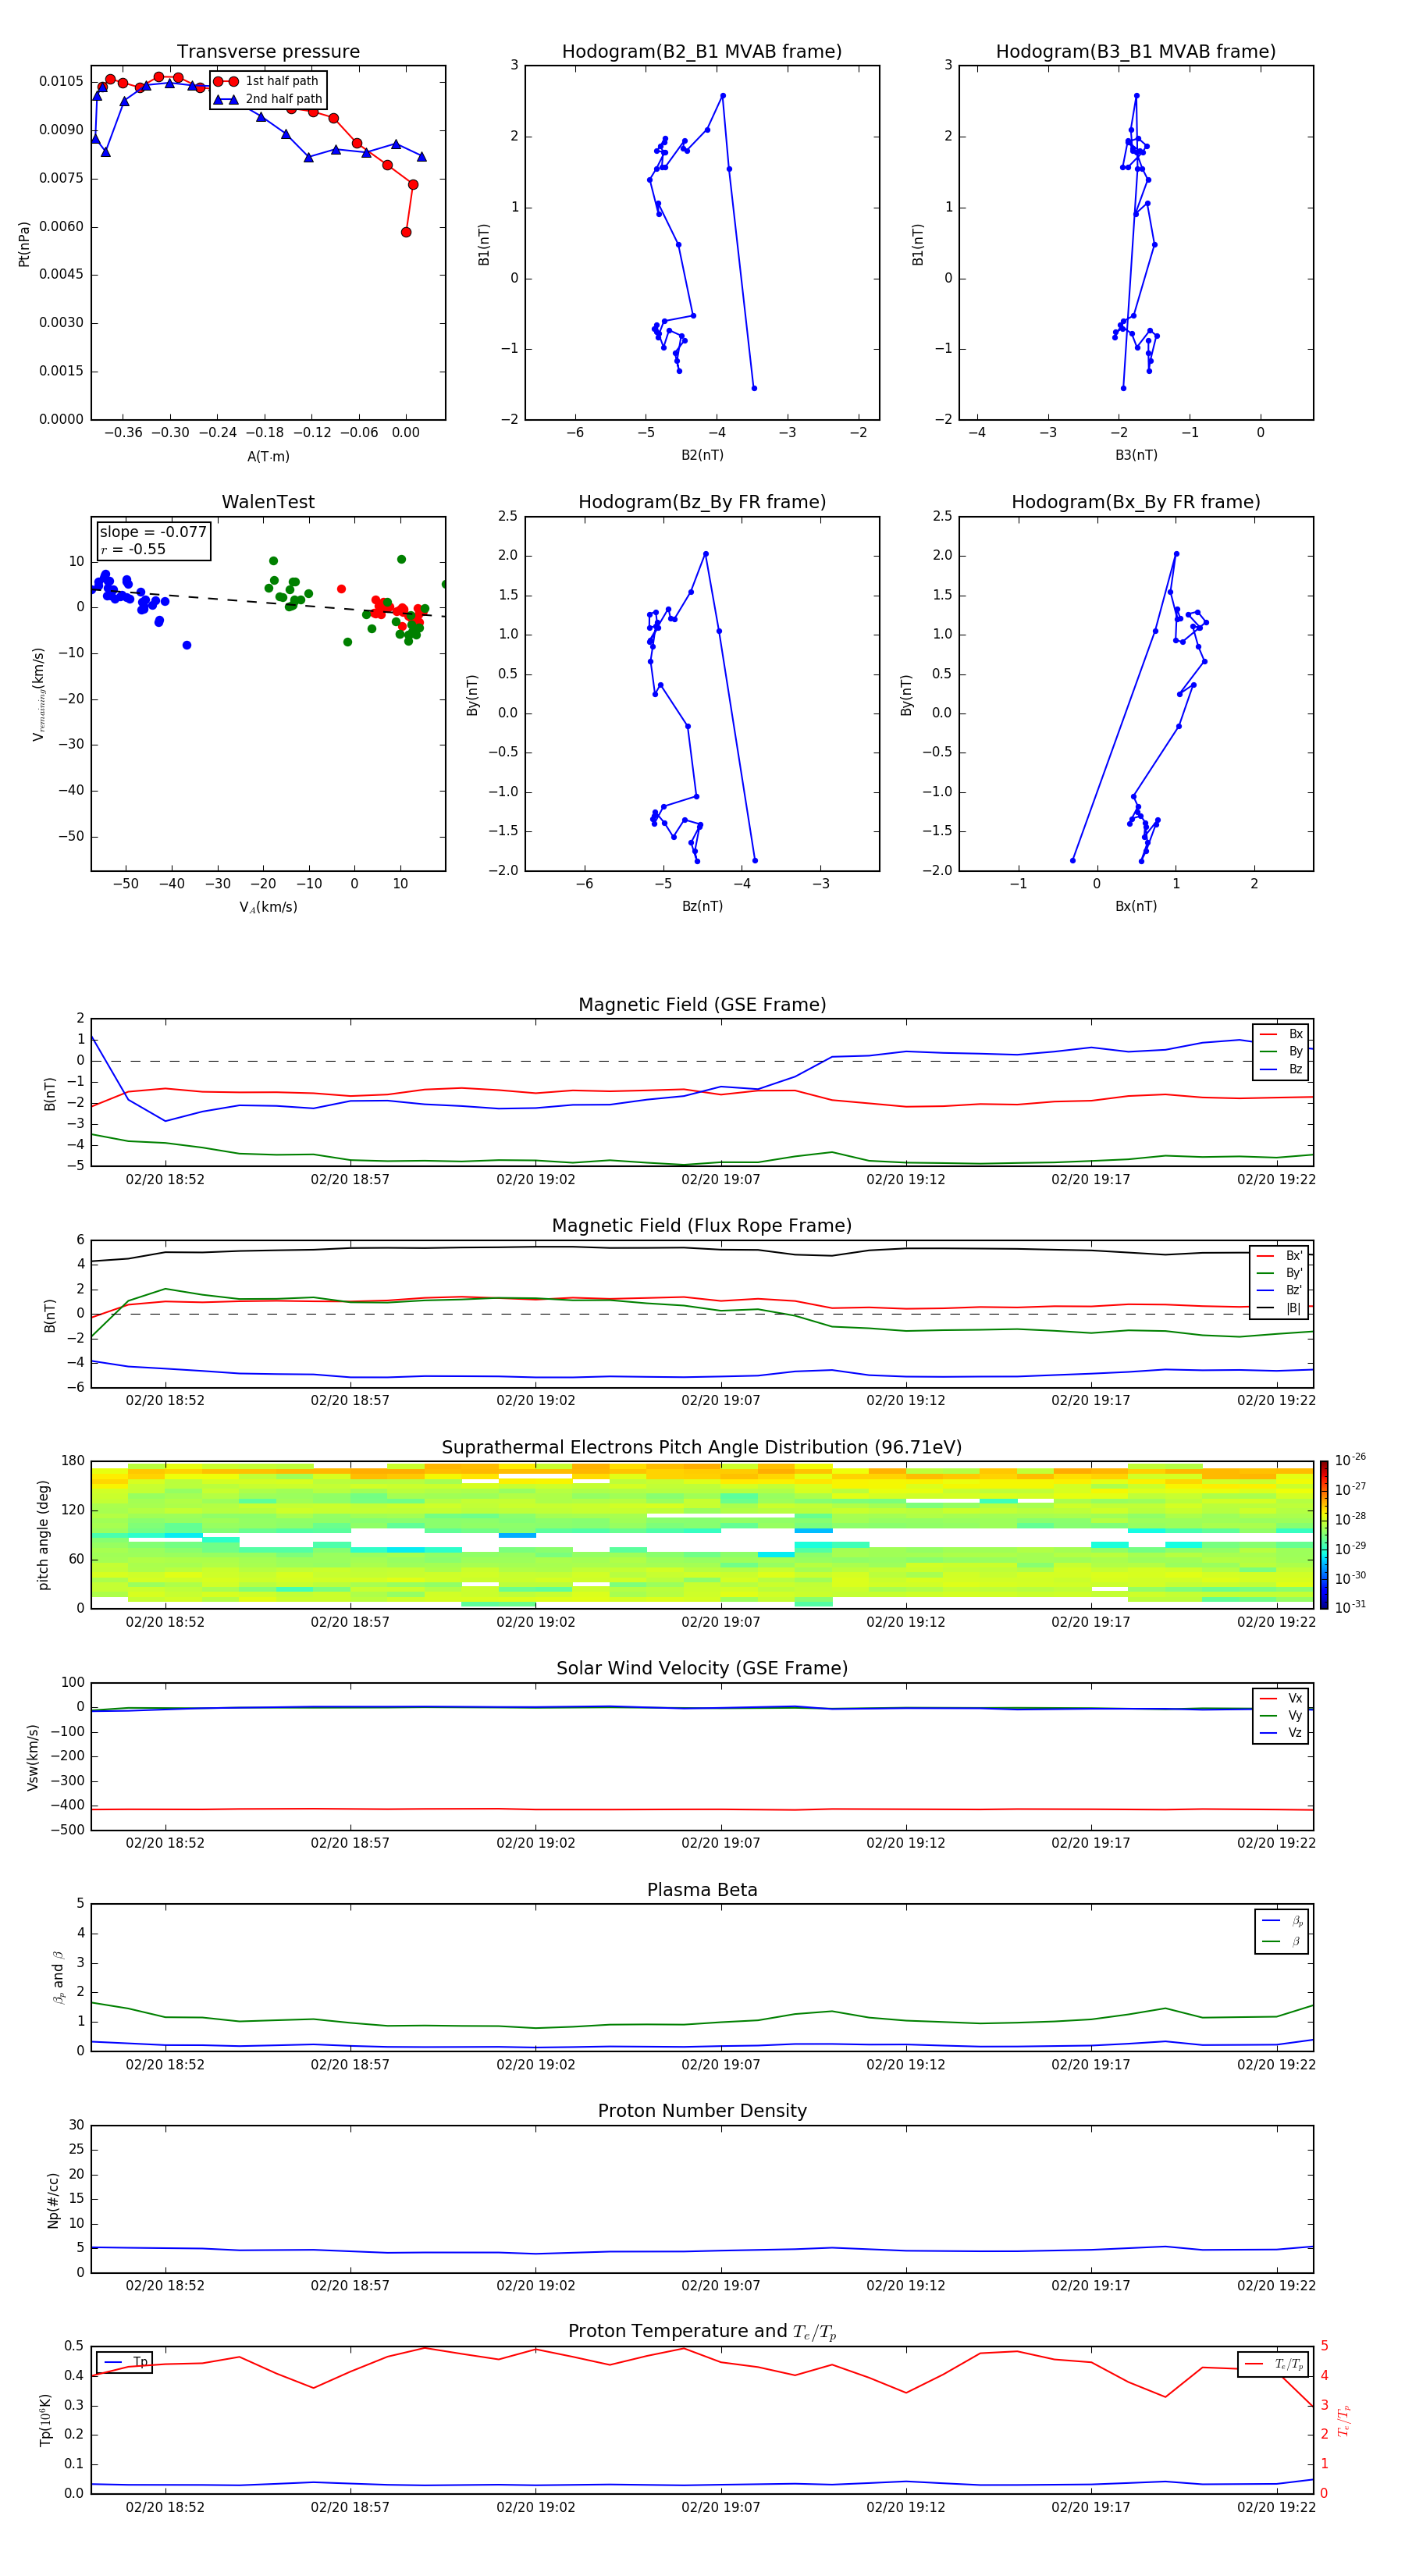Click the 'B3(nT)' x-axis label
This screenshot has width=1405, height=2576.
coord(1136,455)
